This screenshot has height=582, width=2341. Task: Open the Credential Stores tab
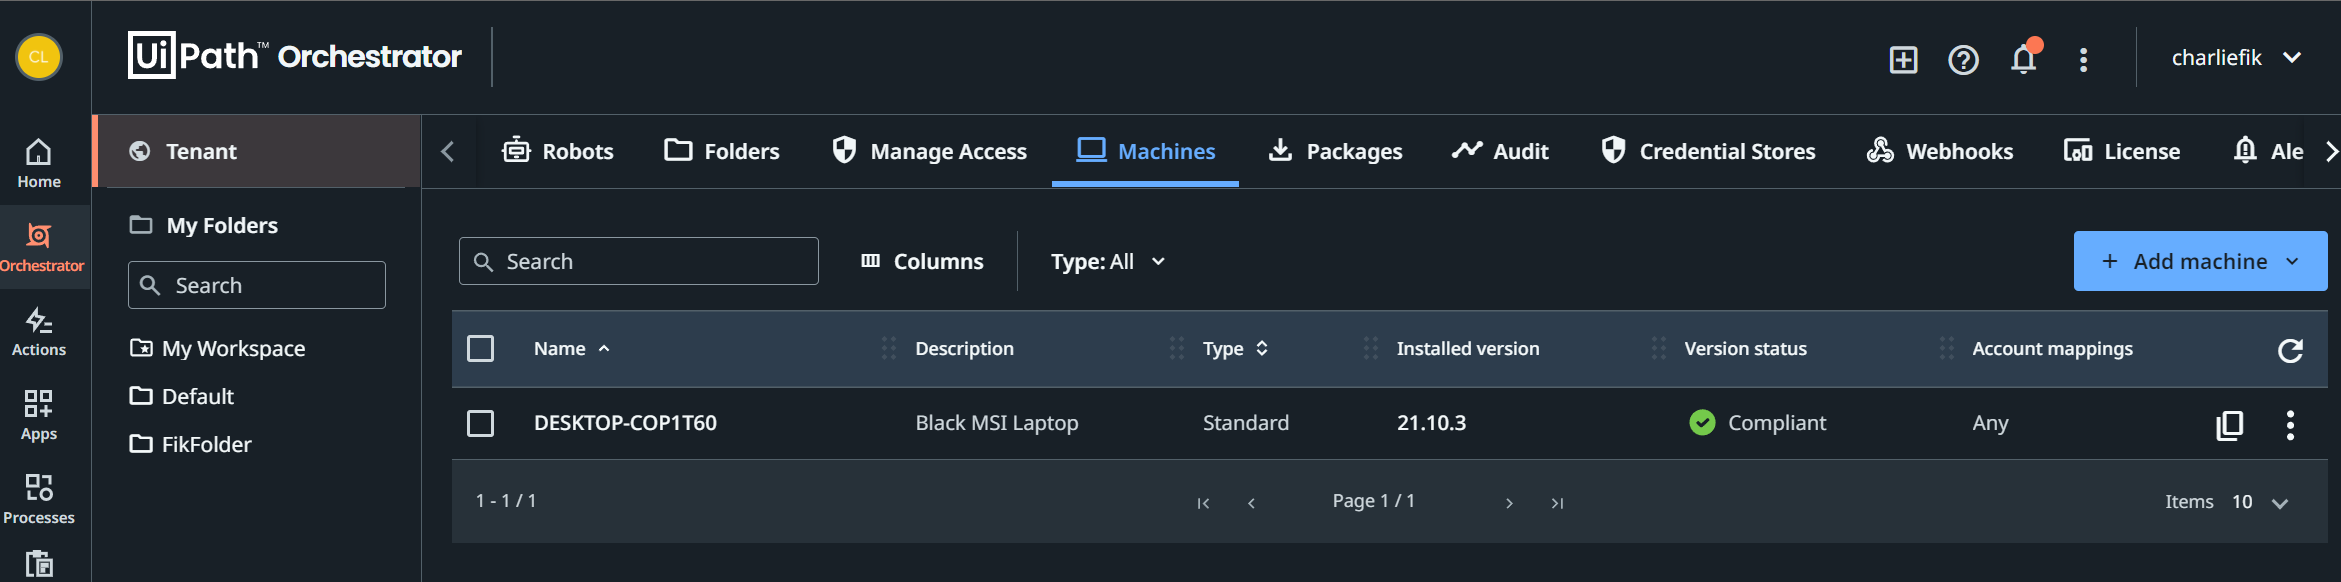pos(1708,152)
